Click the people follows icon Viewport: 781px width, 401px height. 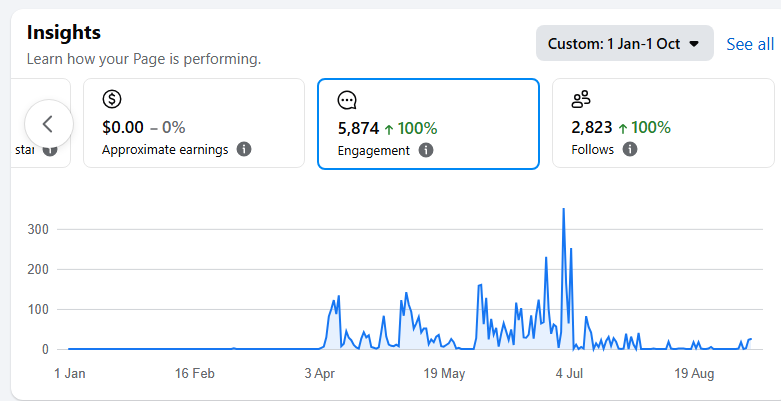coord(581,99)
